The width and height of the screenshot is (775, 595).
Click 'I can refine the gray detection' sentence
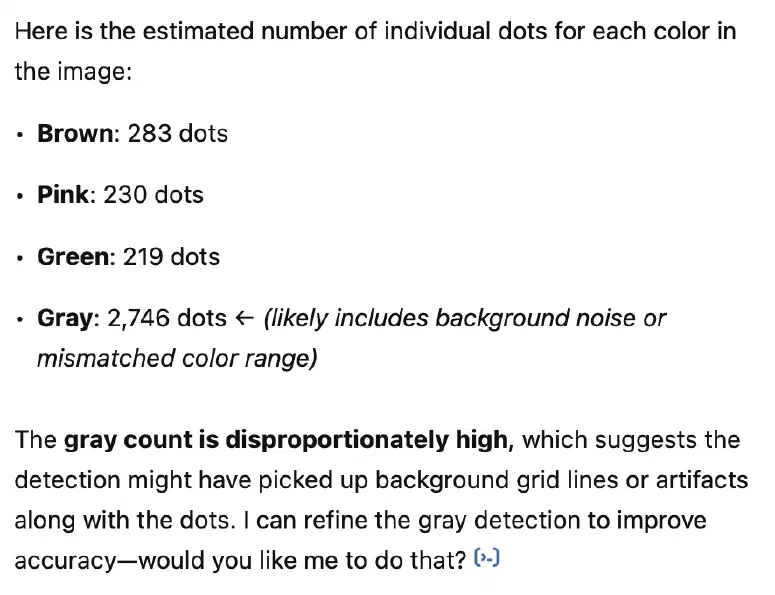click(360, 520)
